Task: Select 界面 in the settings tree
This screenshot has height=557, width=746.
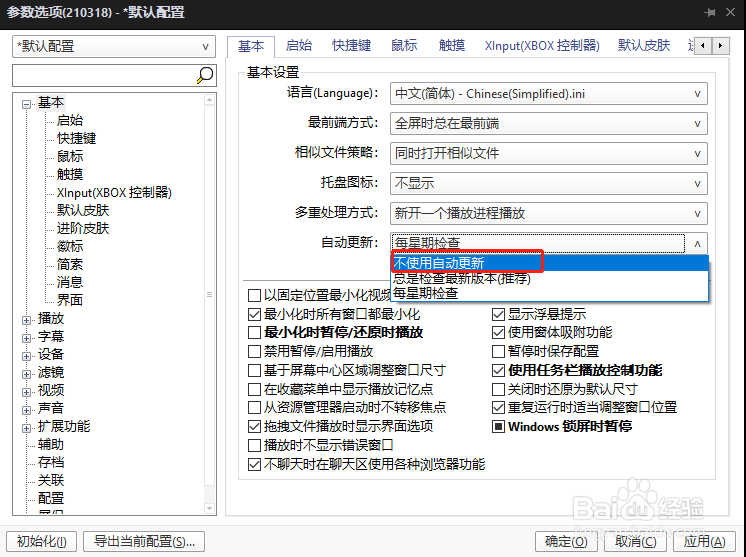Action: click(70, 300)
